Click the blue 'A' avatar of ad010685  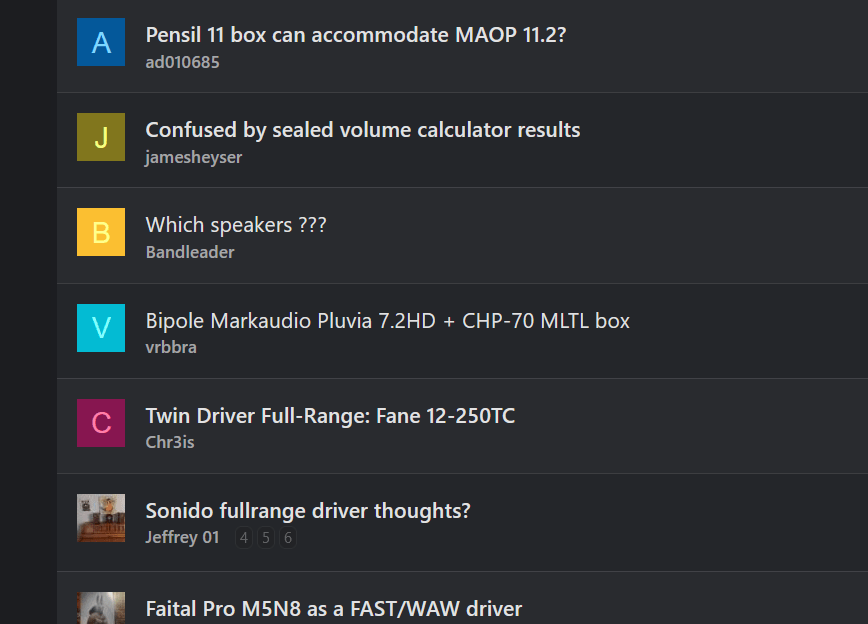[x=101, y=42]
